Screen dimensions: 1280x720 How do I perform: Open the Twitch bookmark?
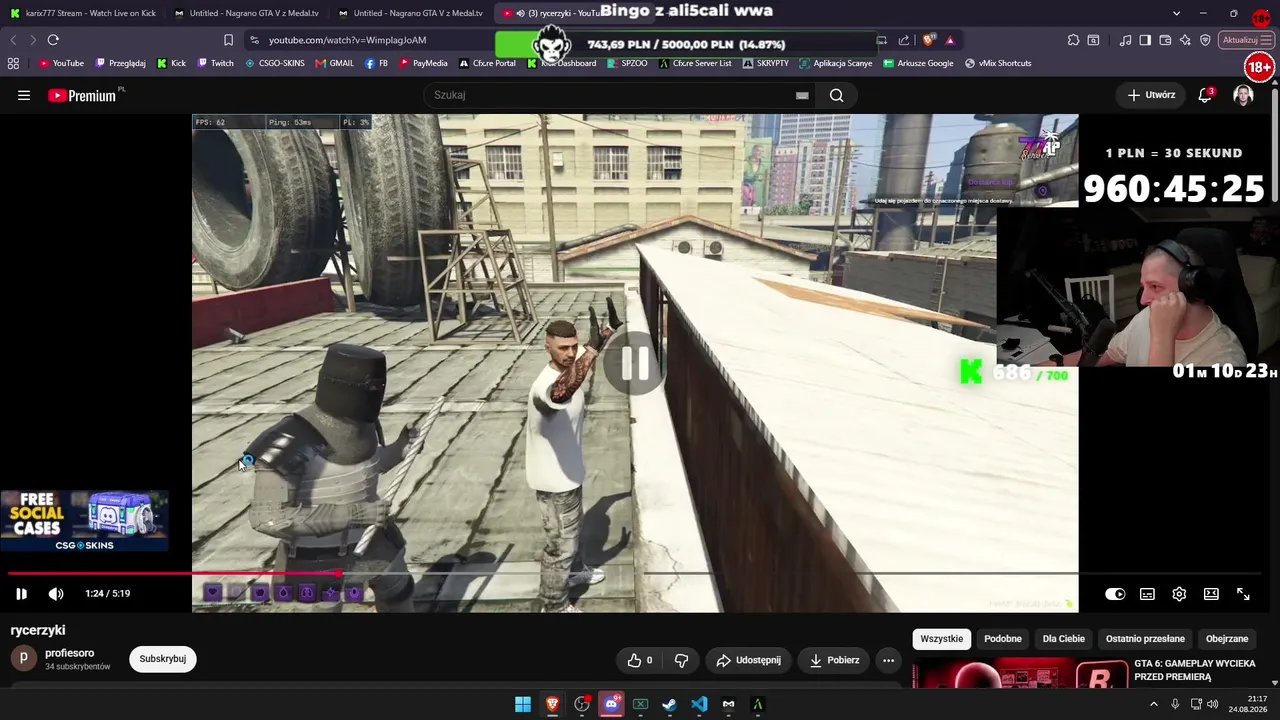pos(215,63)
